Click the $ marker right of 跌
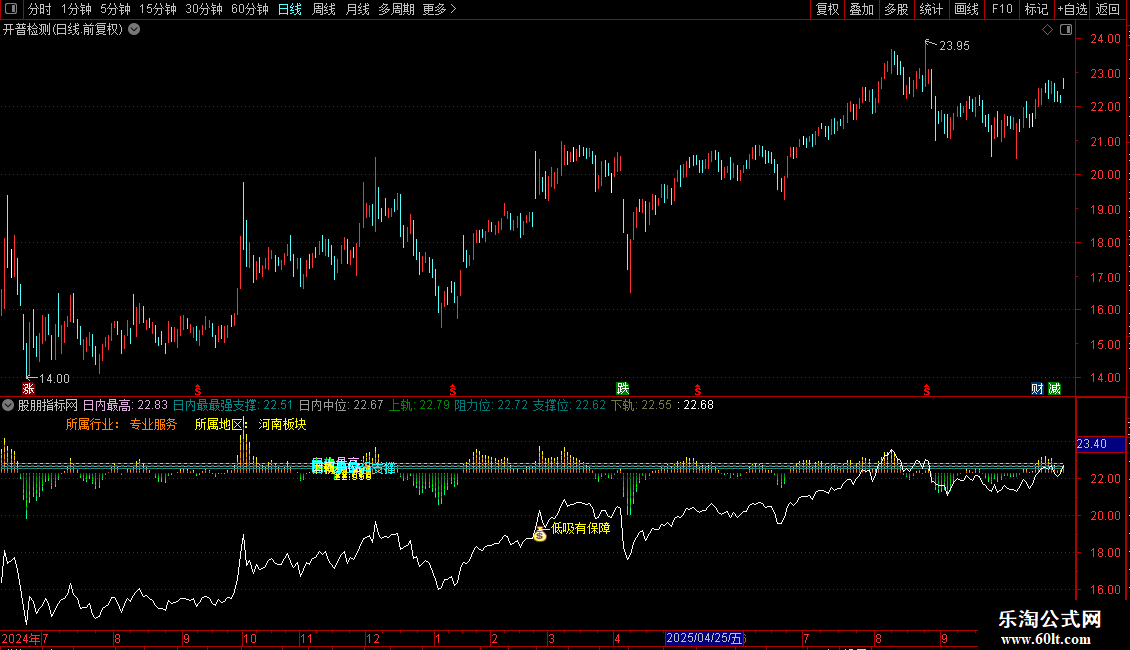Image resolution: width=1130 pixels, height=650 pixels. (698, 390)
